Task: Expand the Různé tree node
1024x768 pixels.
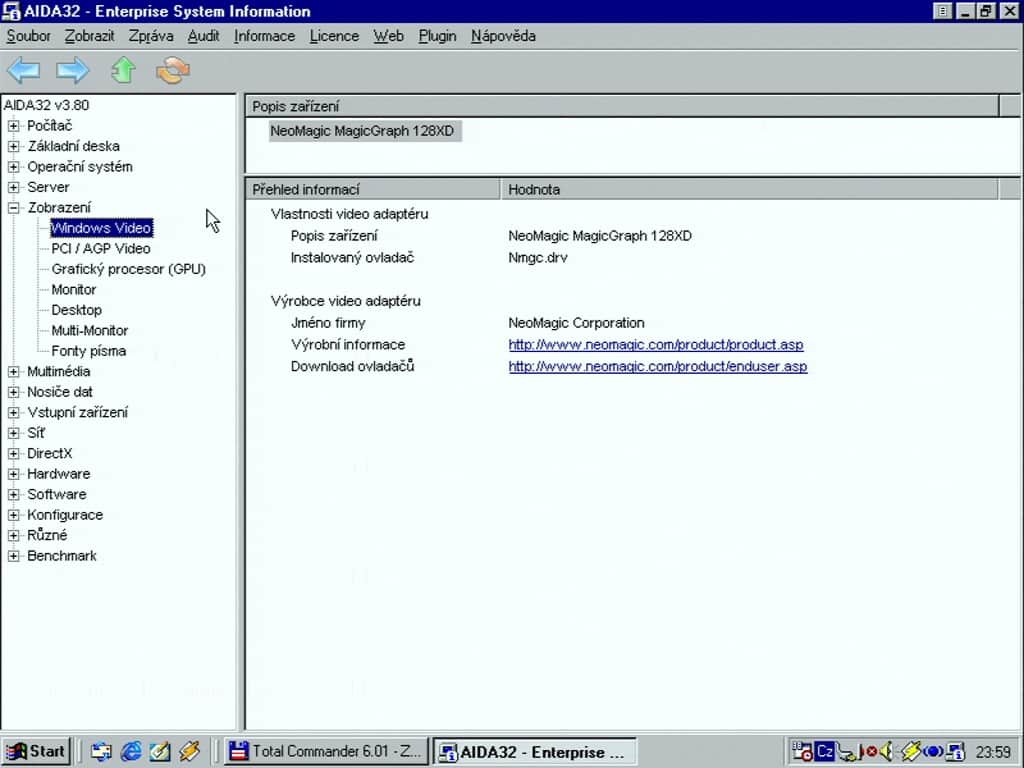Action: (x=13, y=536)
